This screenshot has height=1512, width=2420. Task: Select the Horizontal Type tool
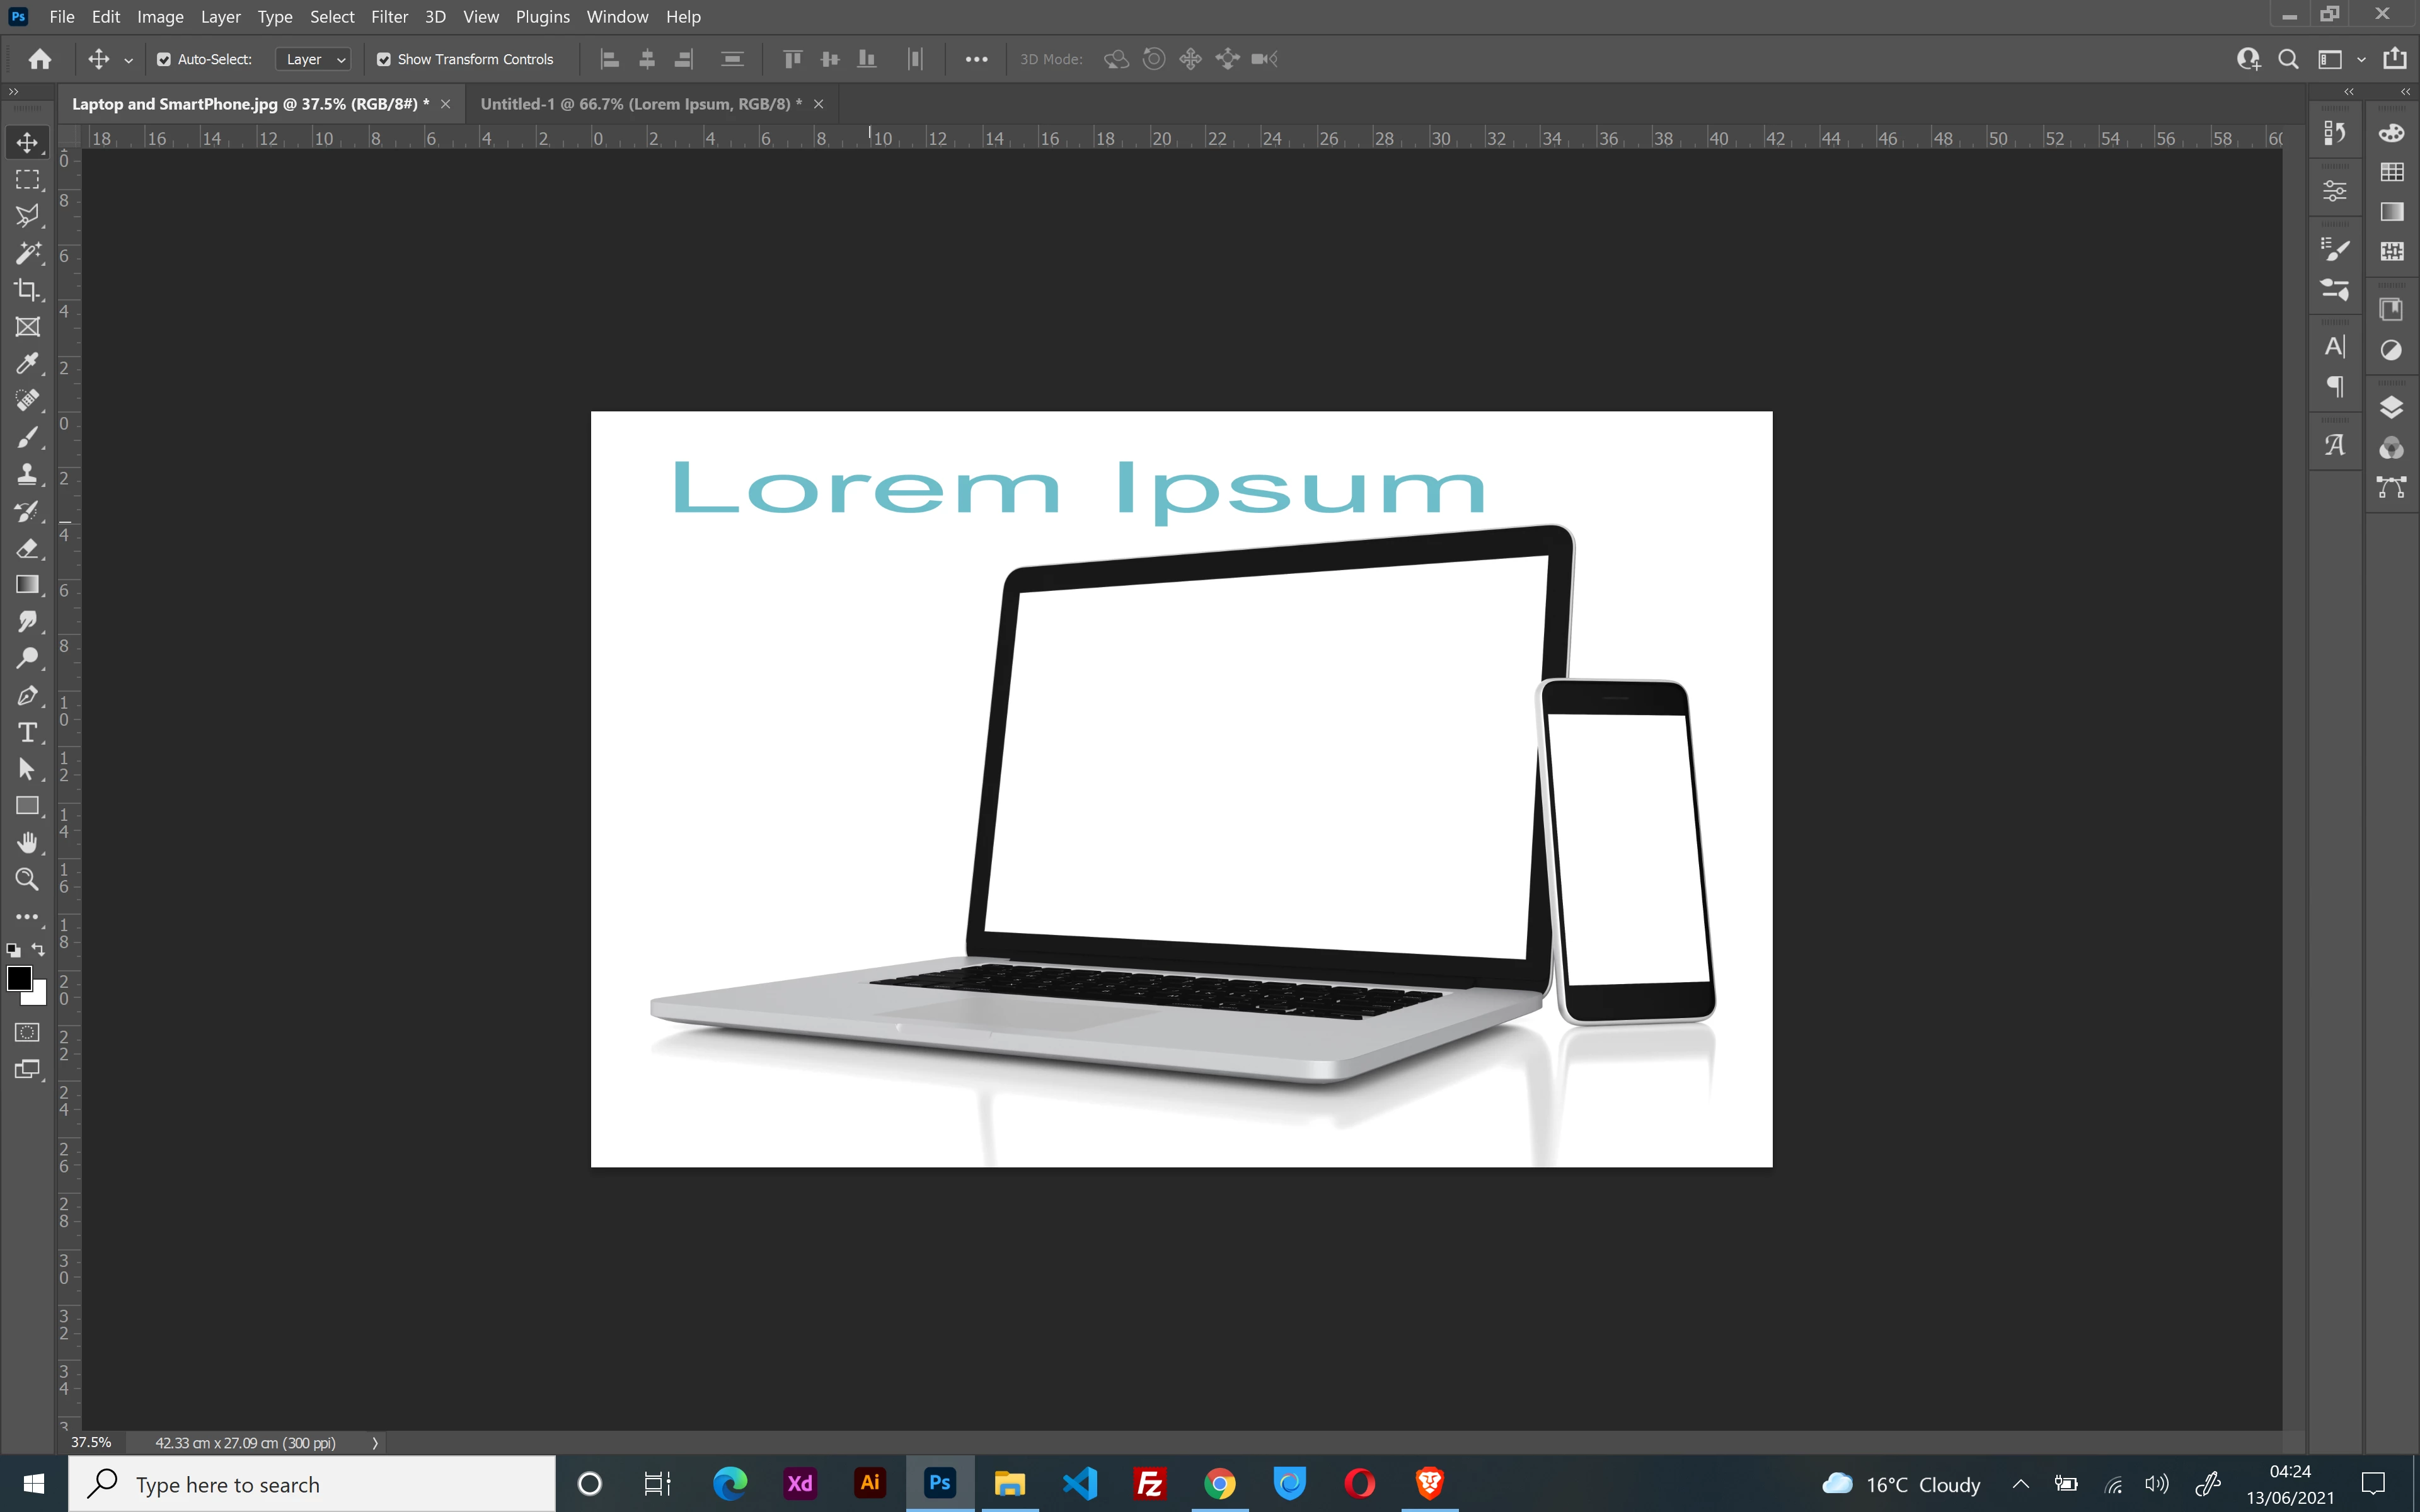[27, 733]
